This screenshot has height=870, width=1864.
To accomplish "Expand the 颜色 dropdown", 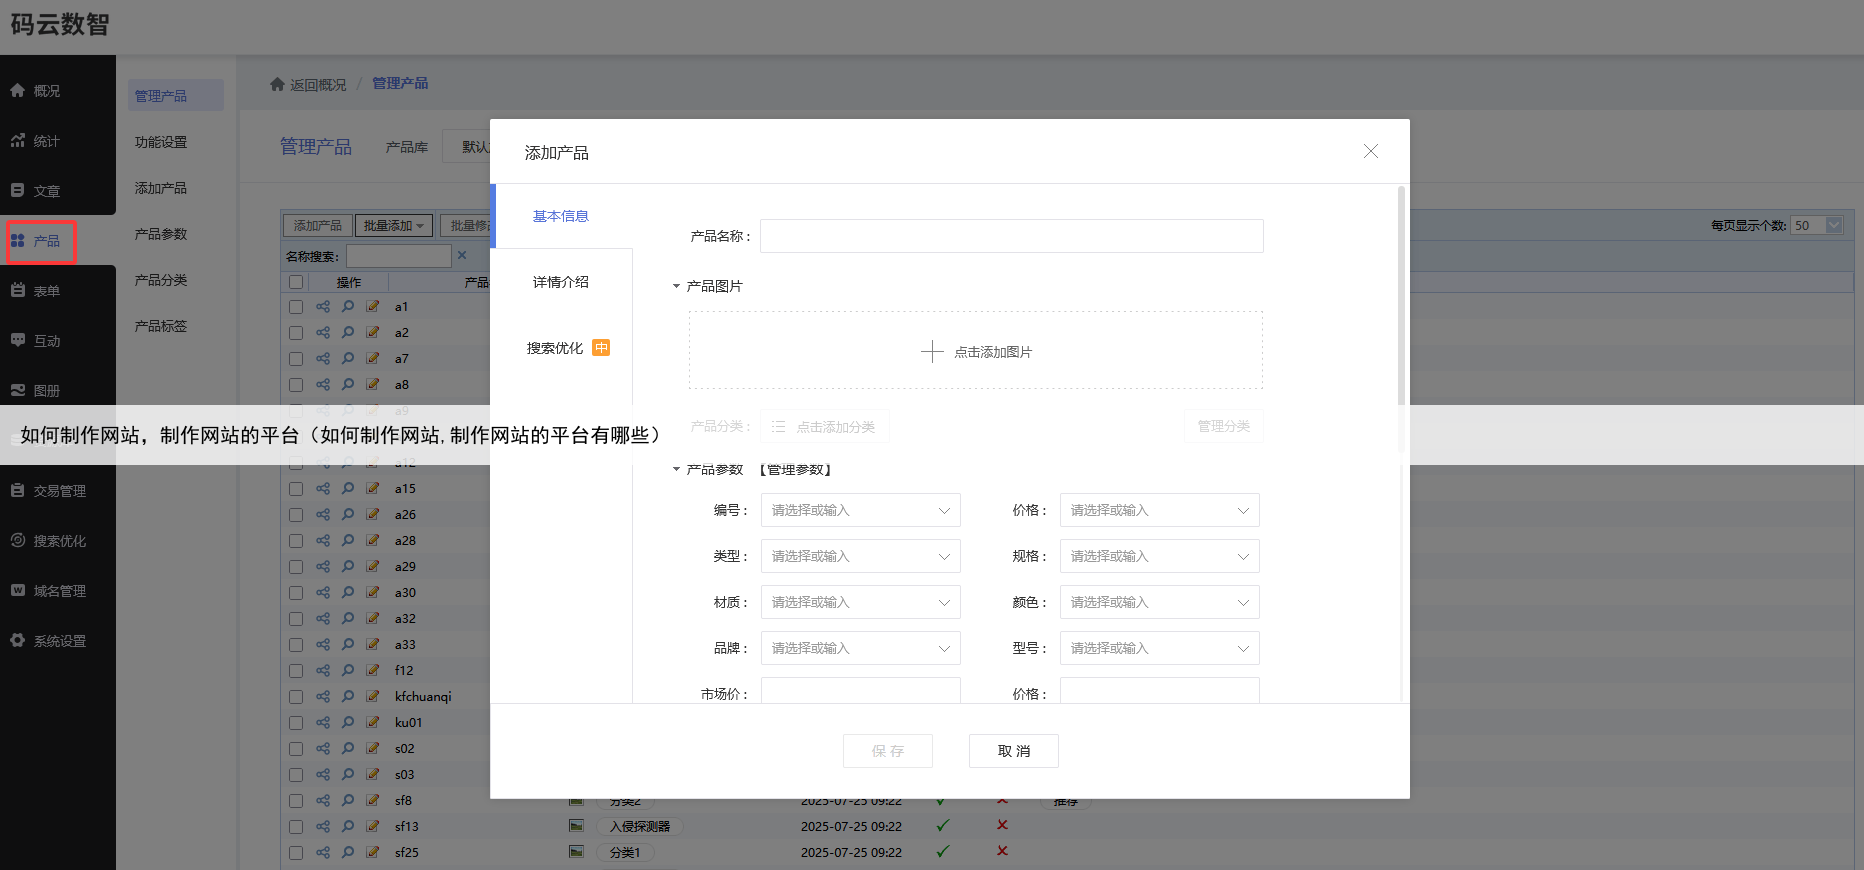I will click(x=1159, y=602).
